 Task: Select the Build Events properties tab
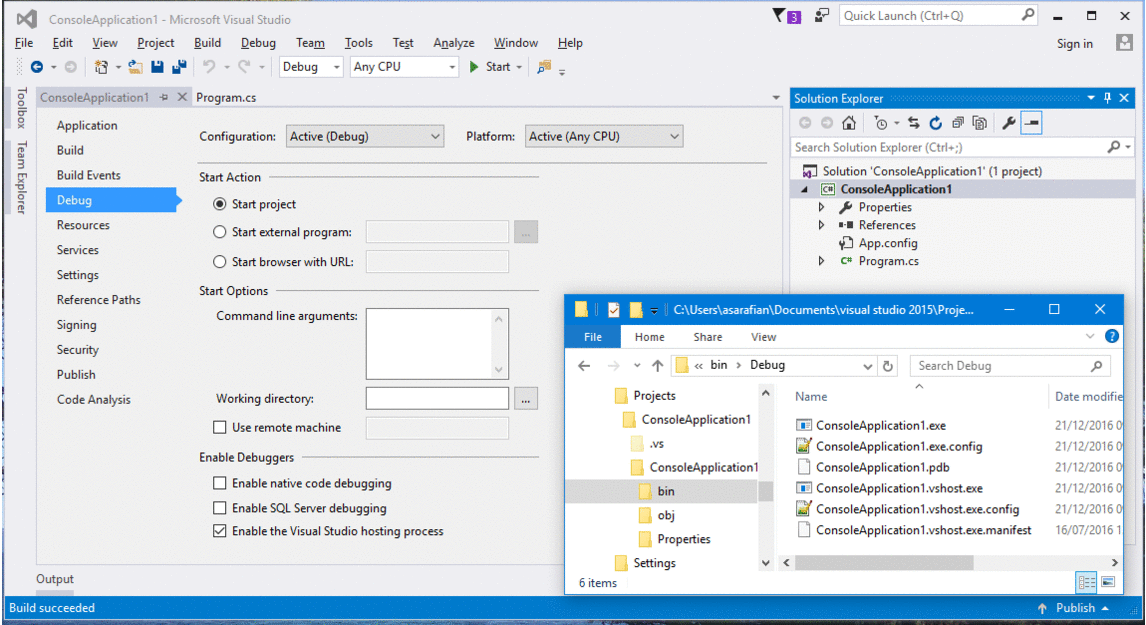(88, 175)
